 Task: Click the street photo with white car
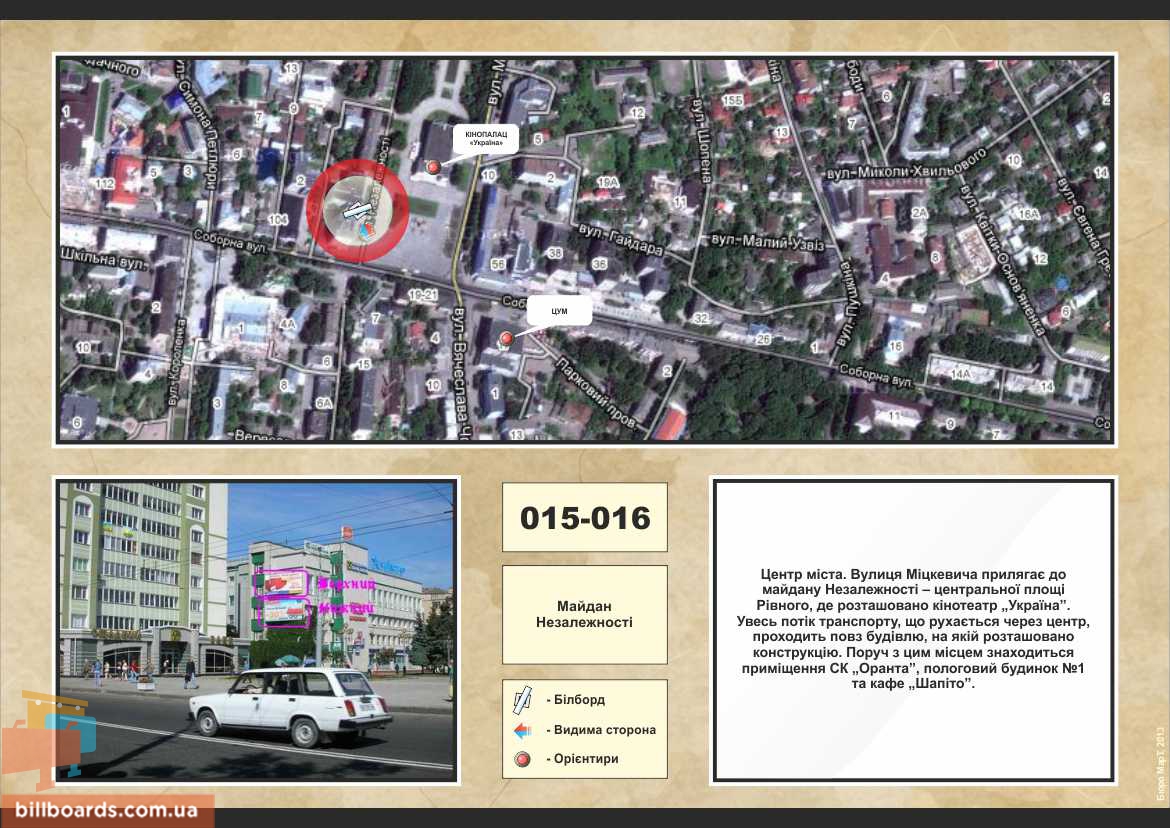(x=257, y=631)
